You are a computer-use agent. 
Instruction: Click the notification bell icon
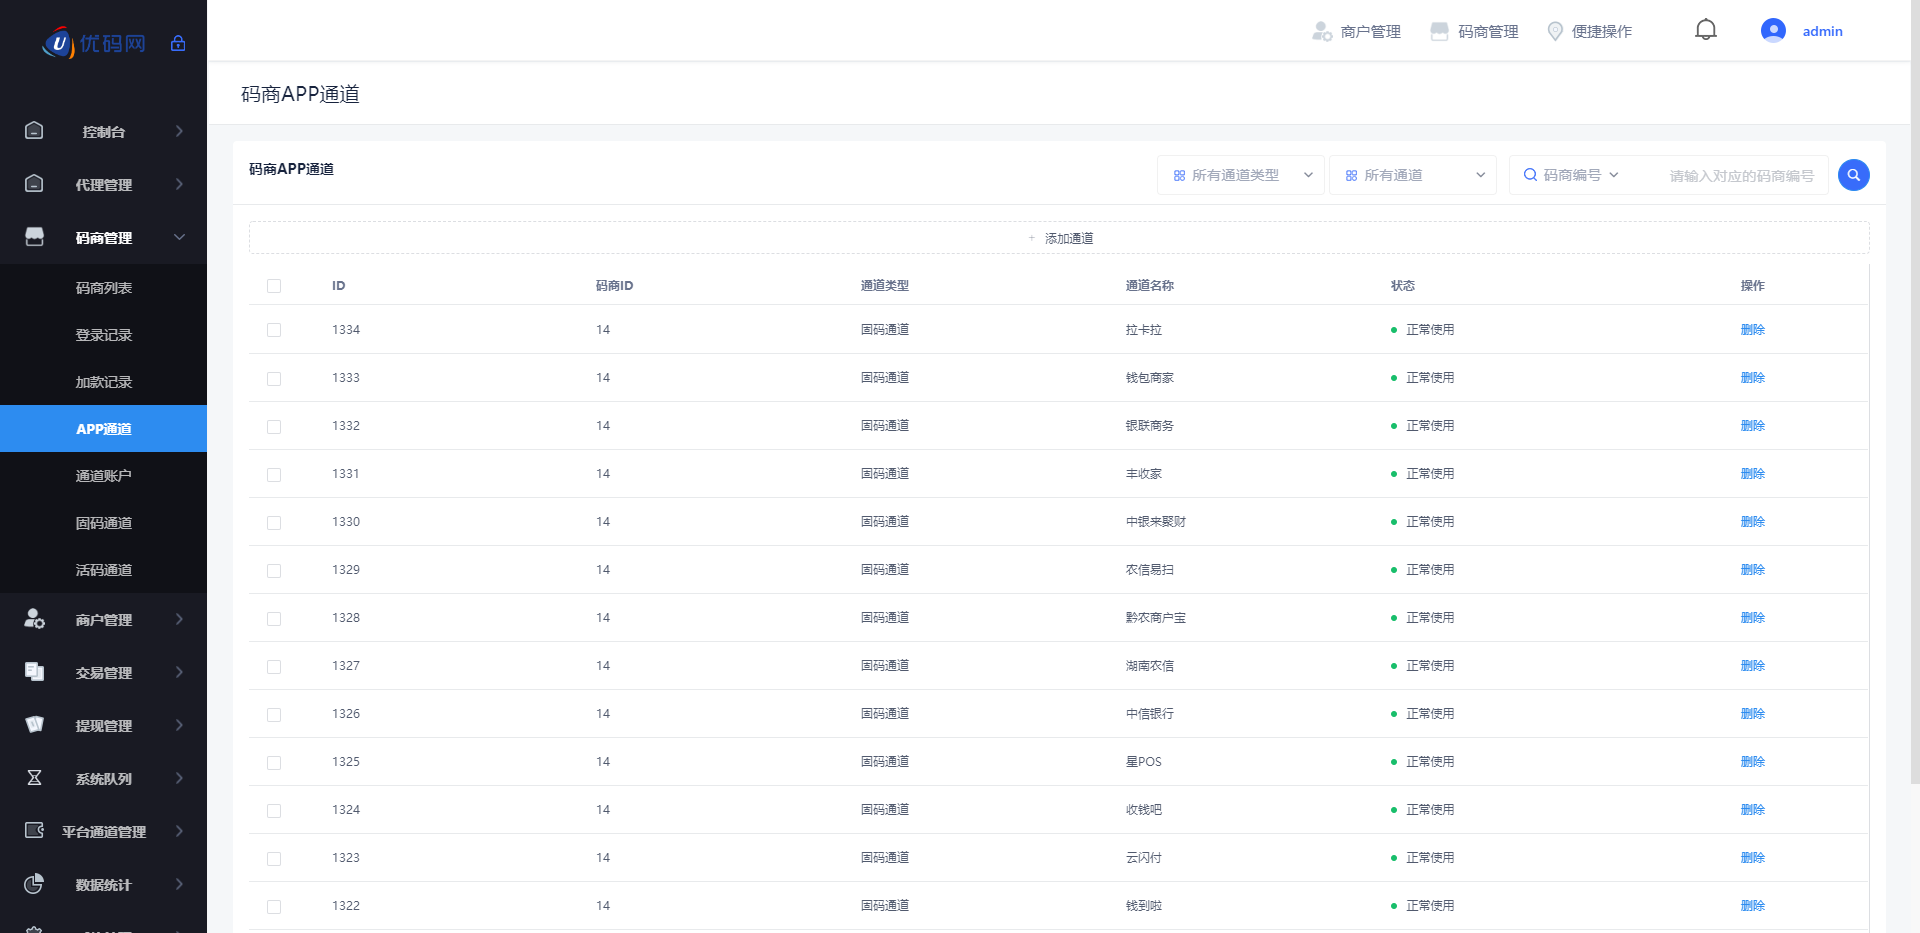(x=1705, y=30)
